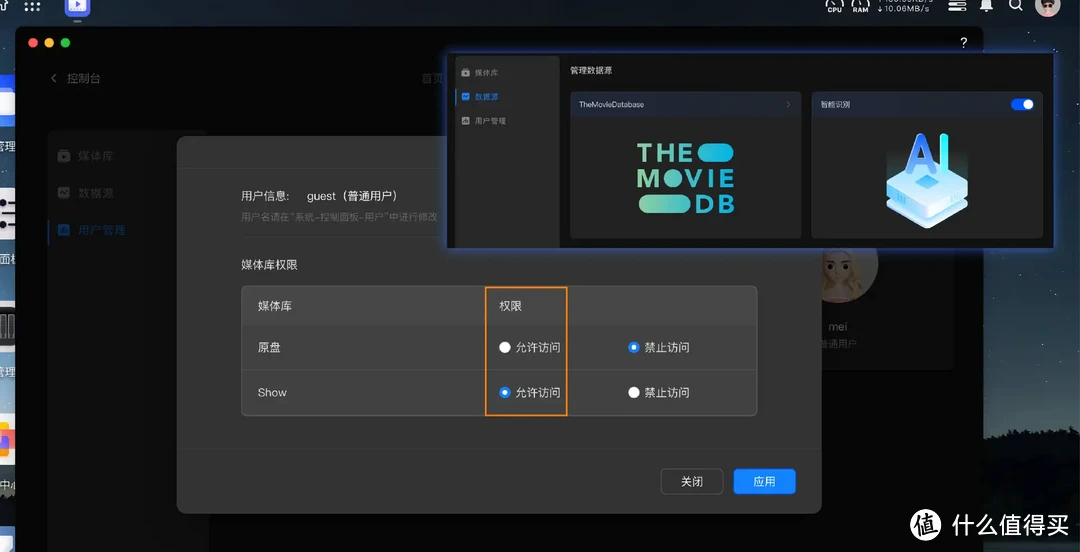
Task: Click the 用户管理 icon in inset panel
Action: tap(466, 121)
